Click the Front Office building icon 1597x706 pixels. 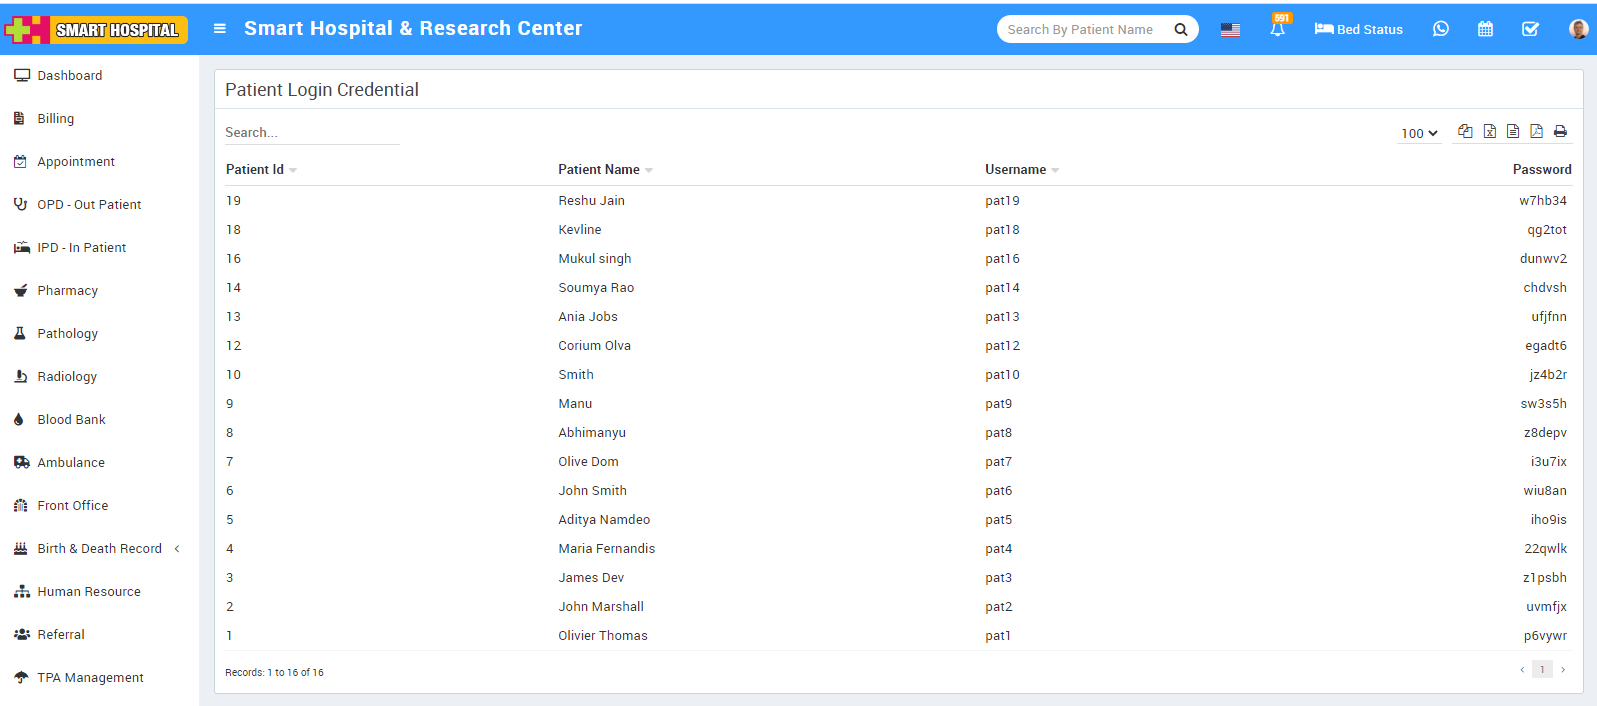[20, 505]
